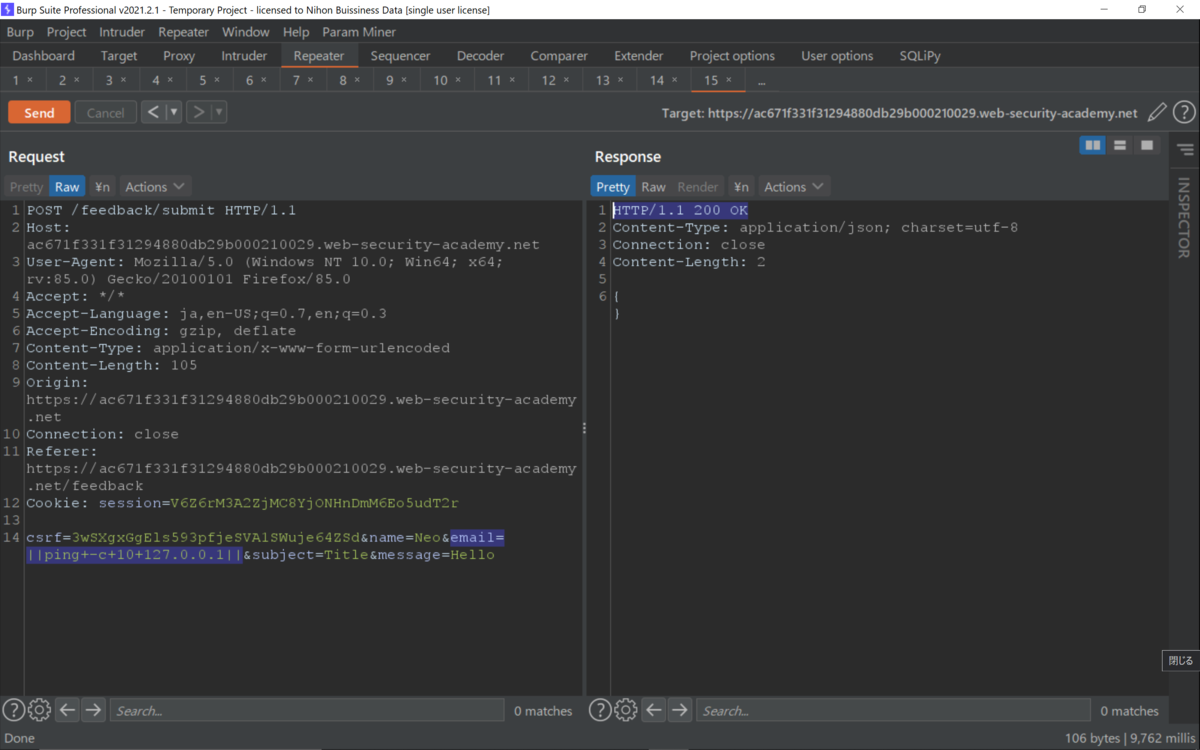Image resolution: width=1200 pixels, height=750 pixels.
Task: Switch to the Dashboard tab
Action: pos(44,56)
